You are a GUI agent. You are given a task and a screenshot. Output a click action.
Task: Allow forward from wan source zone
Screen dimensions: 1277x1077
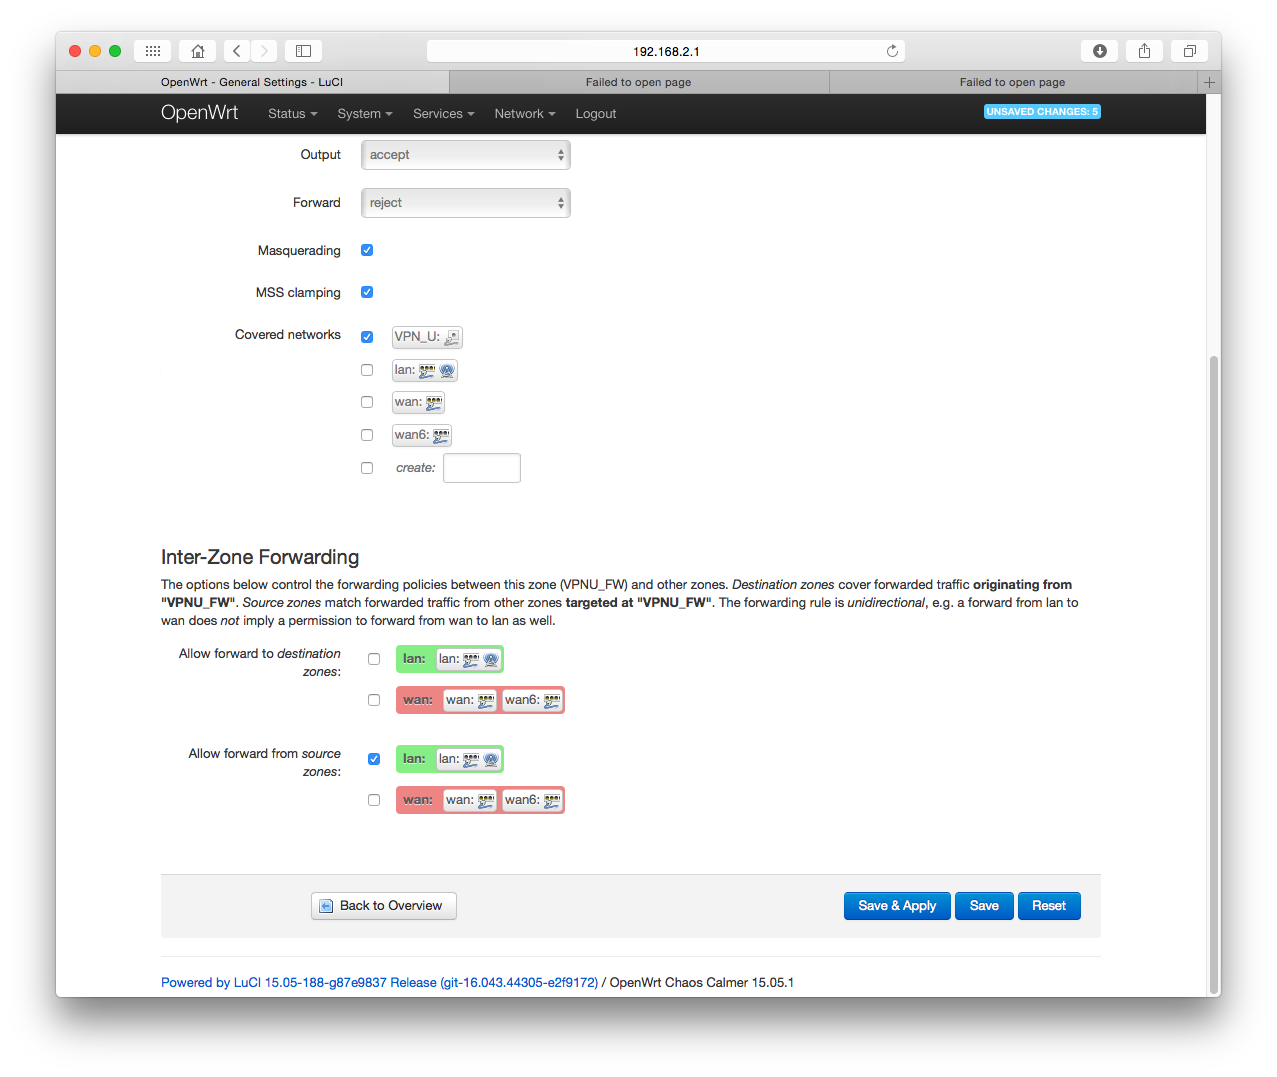click(374, 800)
